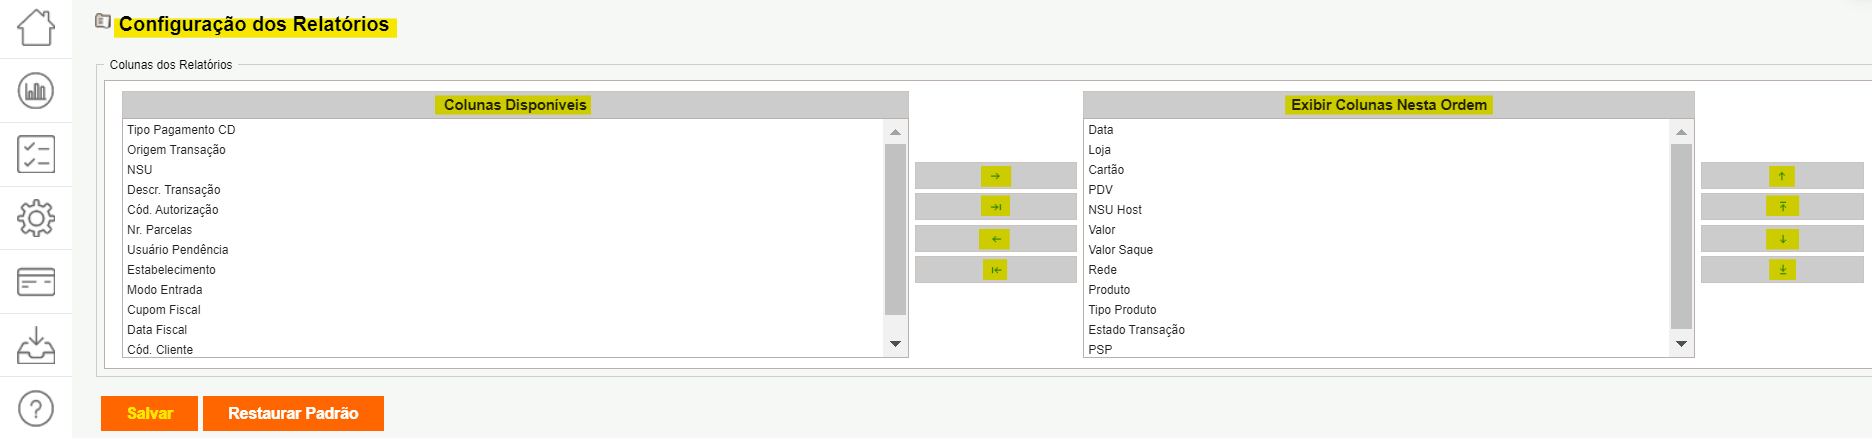
Task: Select PDV in displayed columns list
Action: [1377, 190]
